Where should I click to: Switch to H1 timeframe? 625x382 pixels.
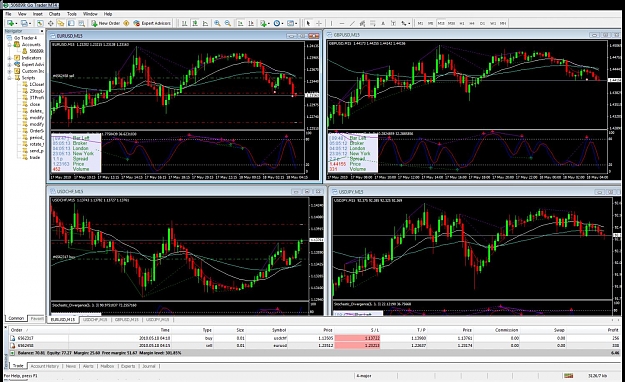(x=462, y=24)
